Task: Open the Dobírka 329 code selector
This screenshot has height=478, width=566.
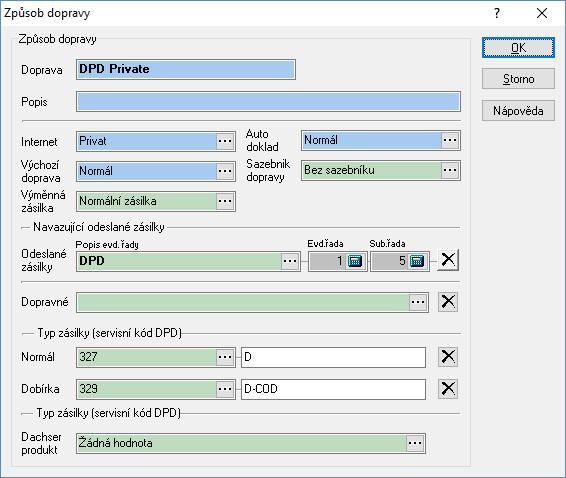Action: pyautogui.click(x=225, y=389)
